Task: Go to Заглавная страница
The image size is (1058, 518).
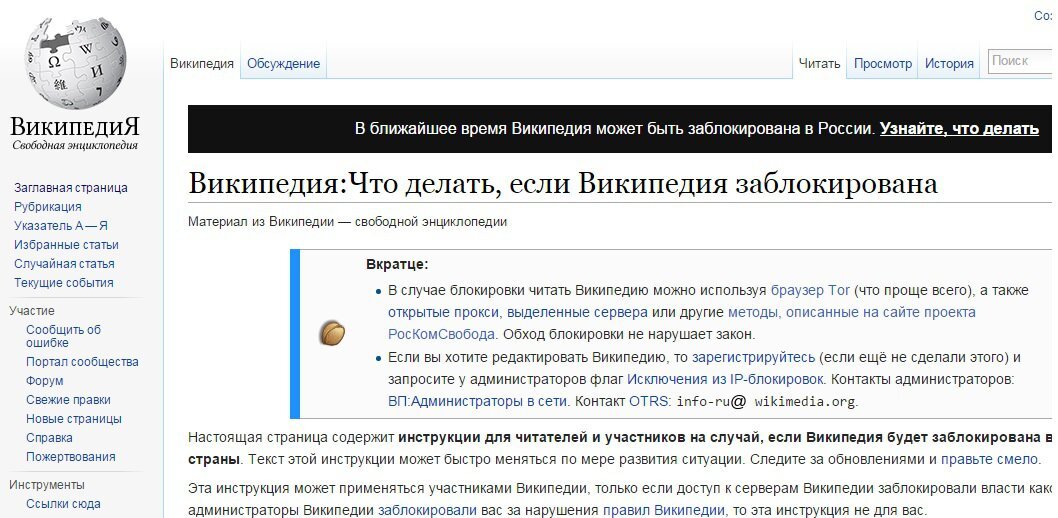Action: tap(71, 188)
